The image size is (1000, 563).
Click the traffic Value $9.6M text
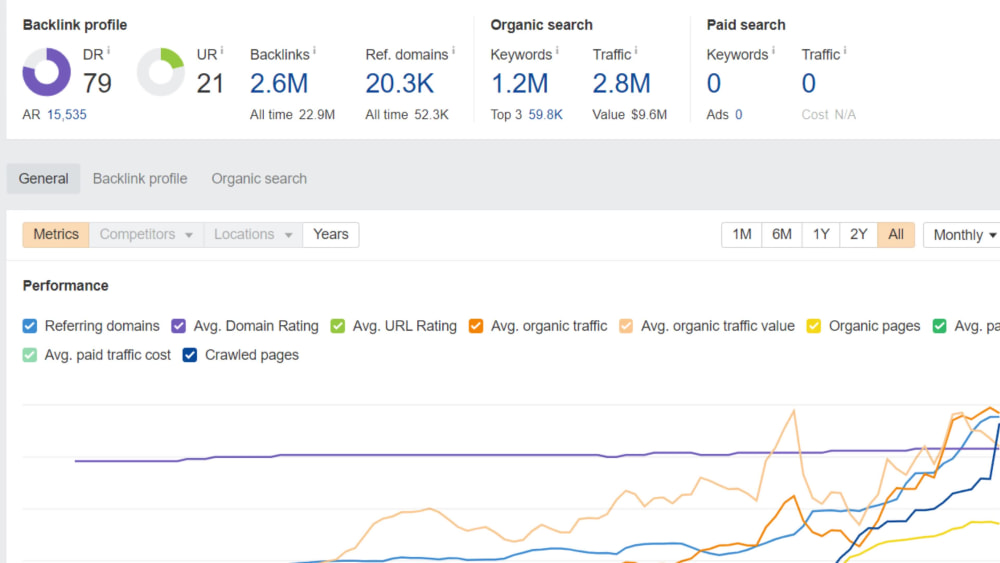point(629,115)
